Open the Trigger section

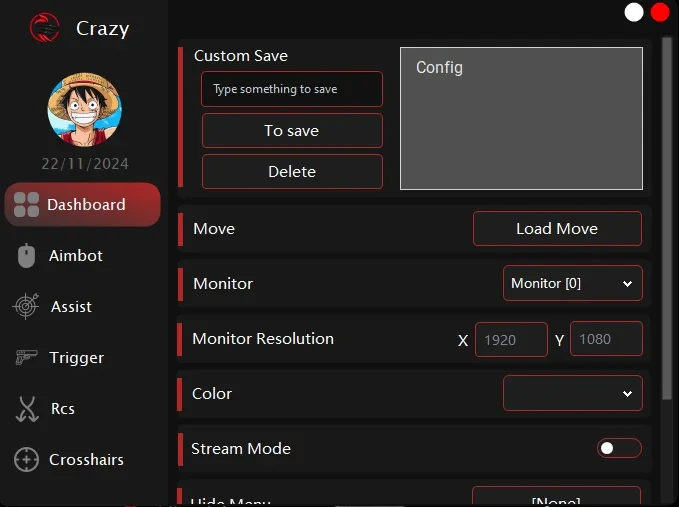coord(76,358)
